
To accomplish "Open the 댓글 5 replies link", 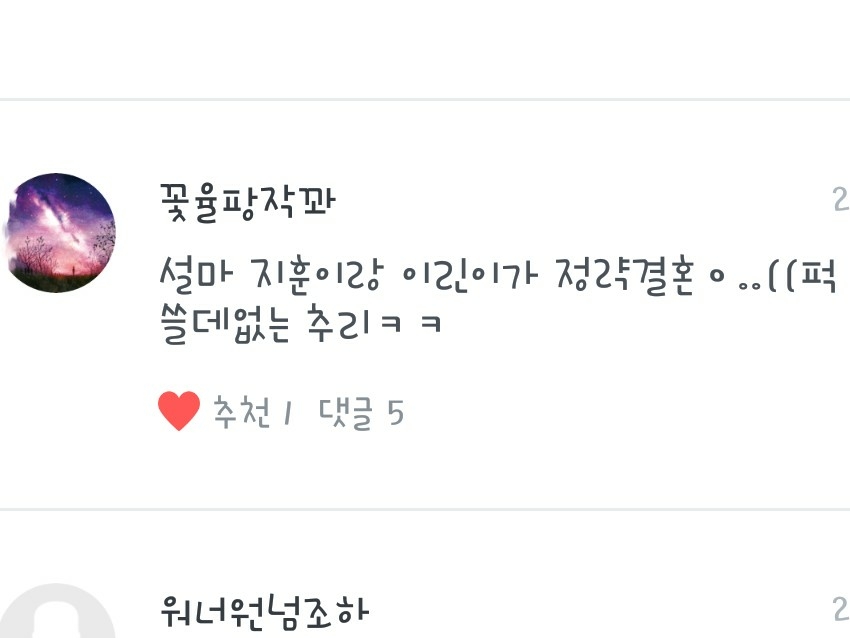I will pyautogui.click(x=362, y=413).
